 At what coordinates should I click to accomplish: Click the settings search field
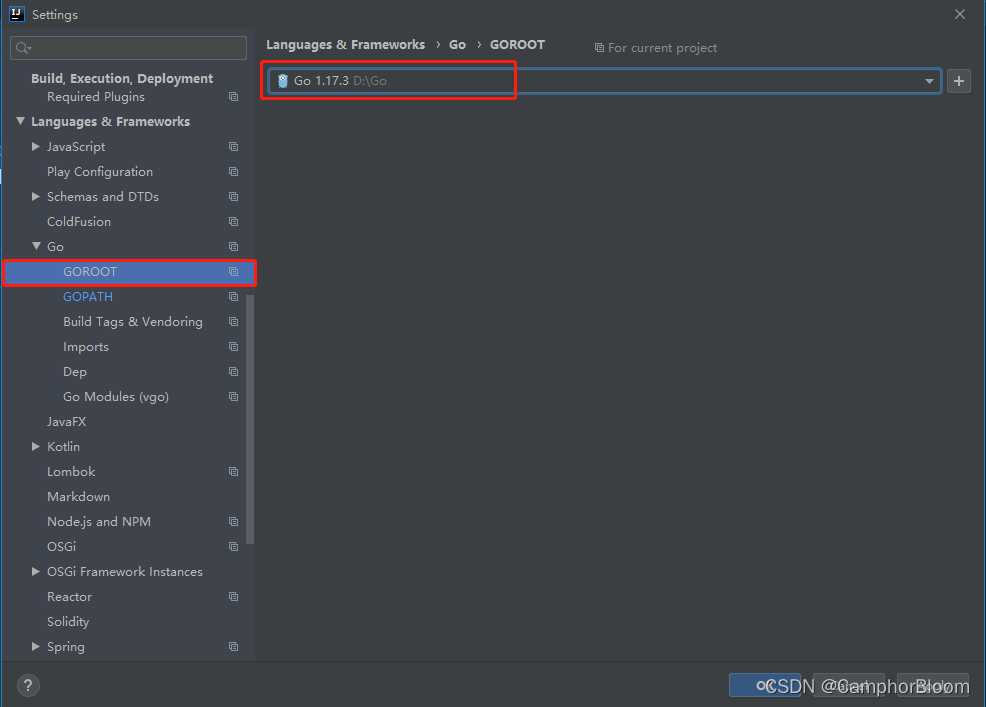(128, 47)
